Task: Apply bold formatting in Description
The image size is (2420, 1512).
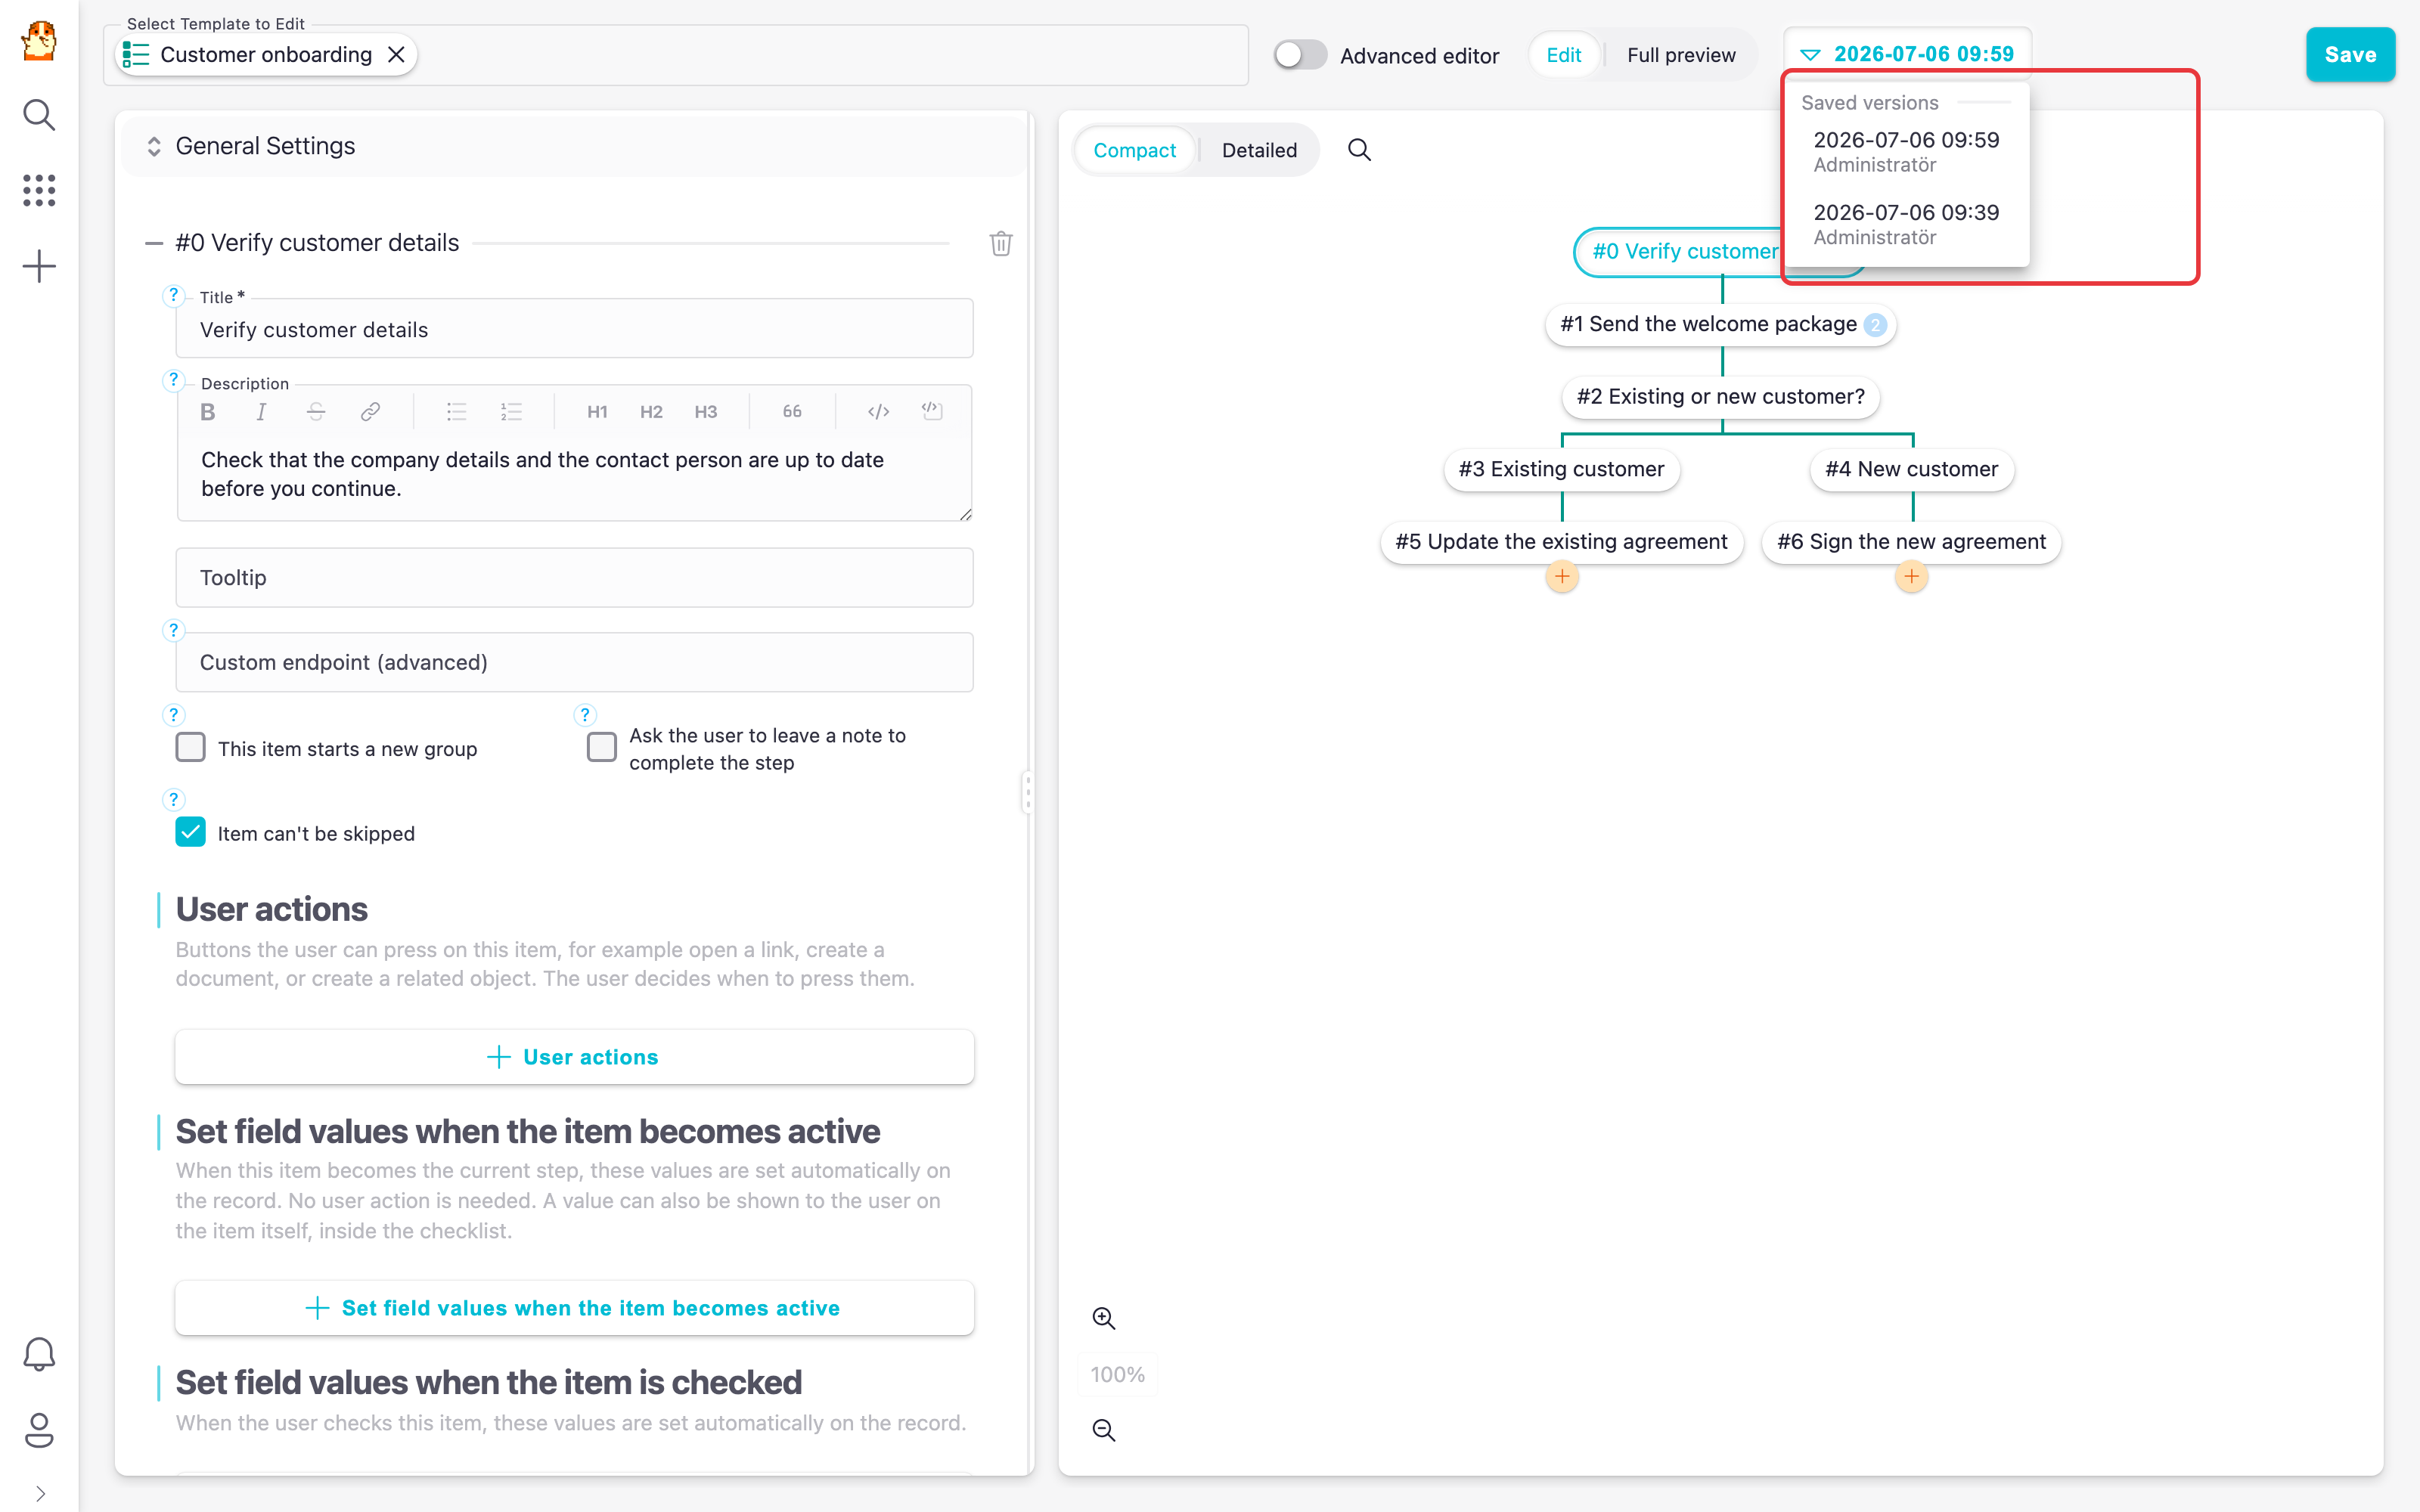Action: click(x=208, y=412)
